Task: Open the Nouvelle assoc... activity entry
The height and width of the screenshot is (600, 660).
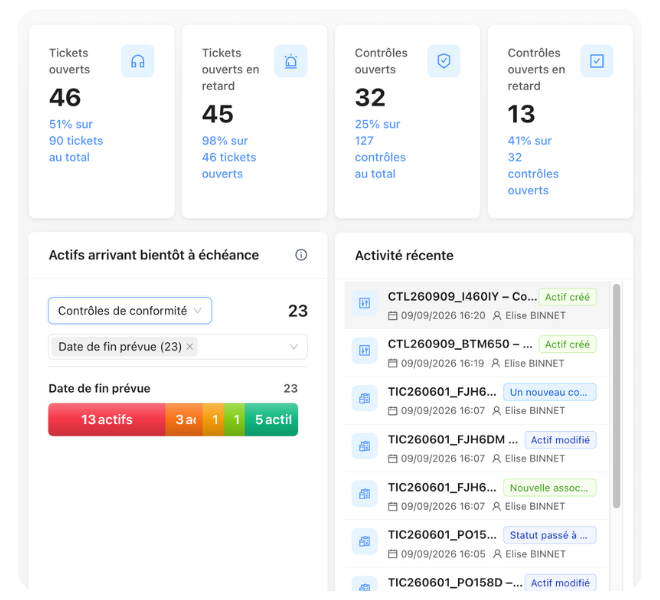Action: [x=476, y=496]
